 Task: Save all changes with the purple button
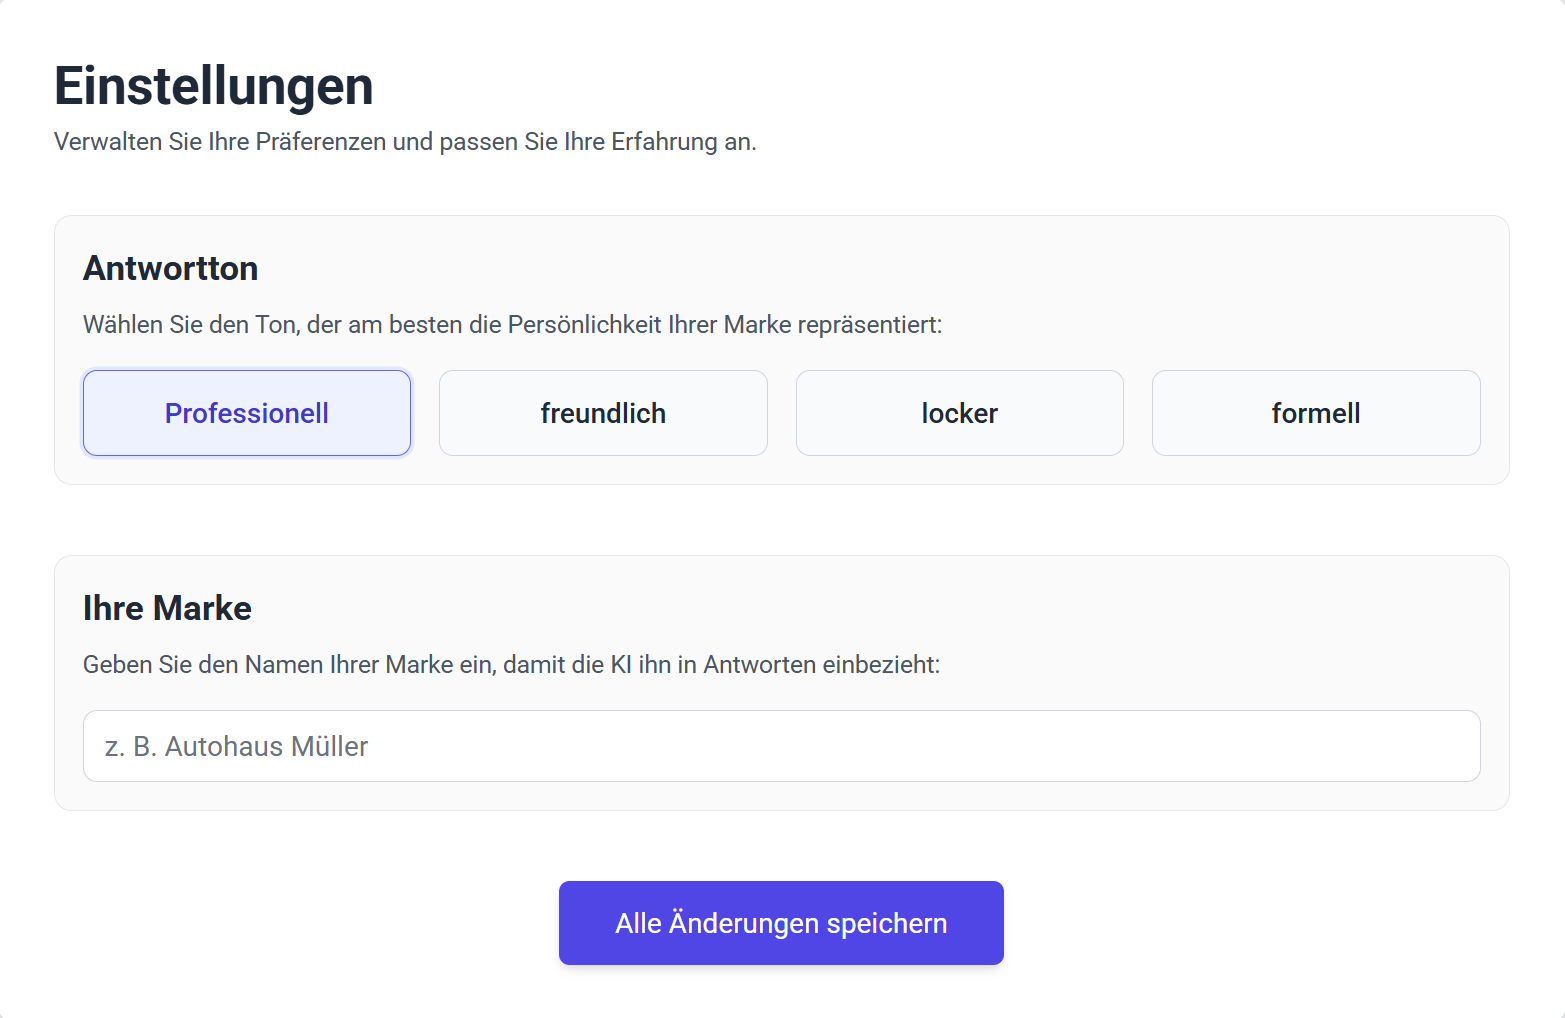point(781,923)
